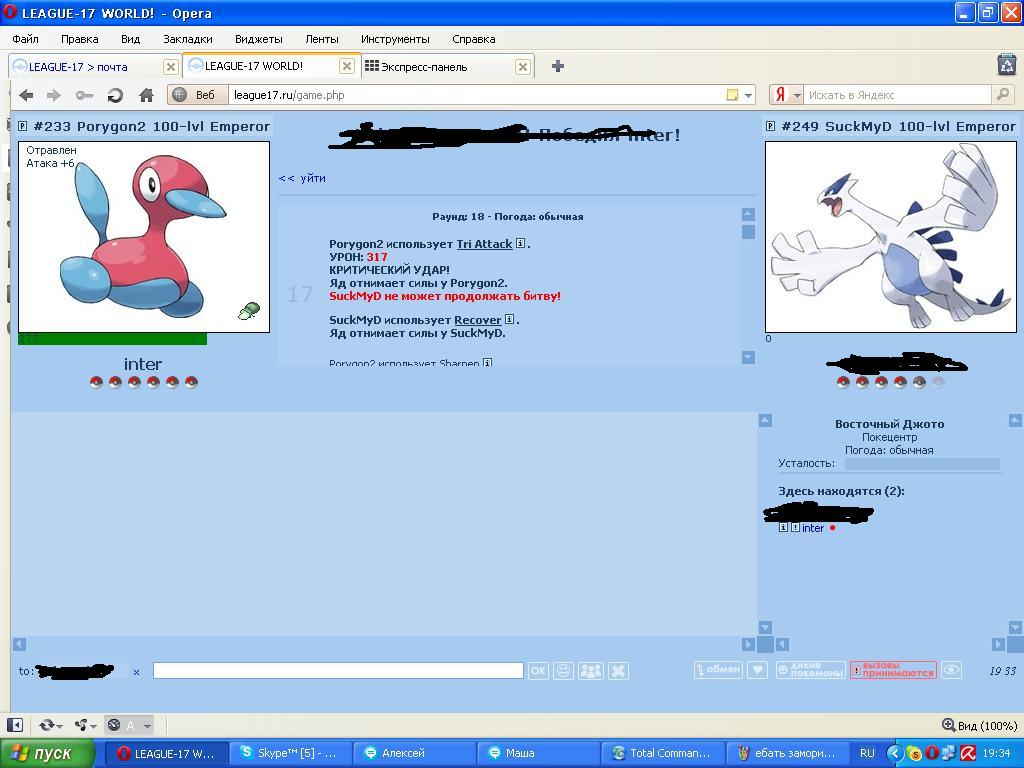Open the smiley emoticon picker
Image resolution: width=1024 pixels, height=768 pixels.
point(563,671)
